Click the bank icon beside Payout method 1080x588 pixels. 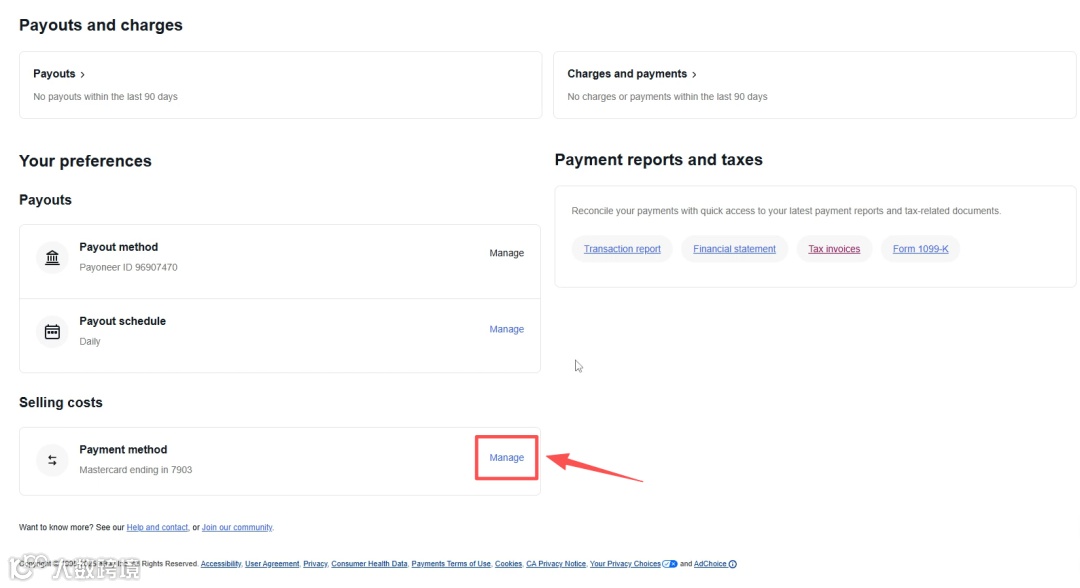coord(52,257)
